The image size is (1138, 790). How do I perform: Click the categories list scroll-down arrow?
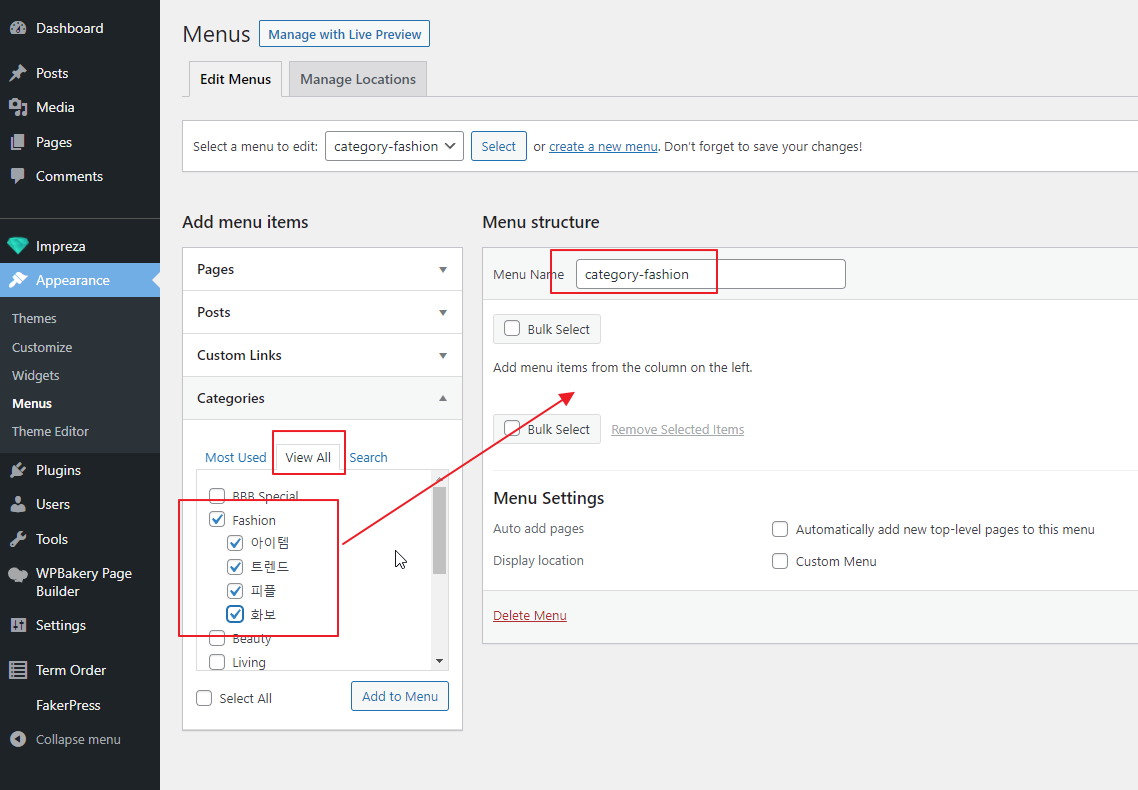tap(439, 661)
